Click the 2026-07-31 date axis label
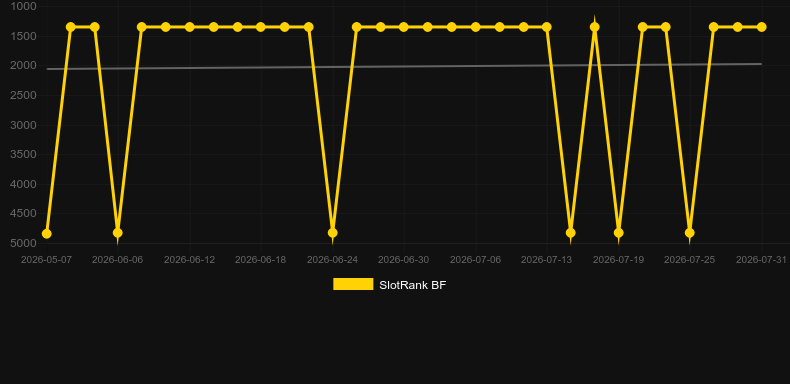Image resolution: width=790 pixels, height=384 pixels. pos(761,260)
